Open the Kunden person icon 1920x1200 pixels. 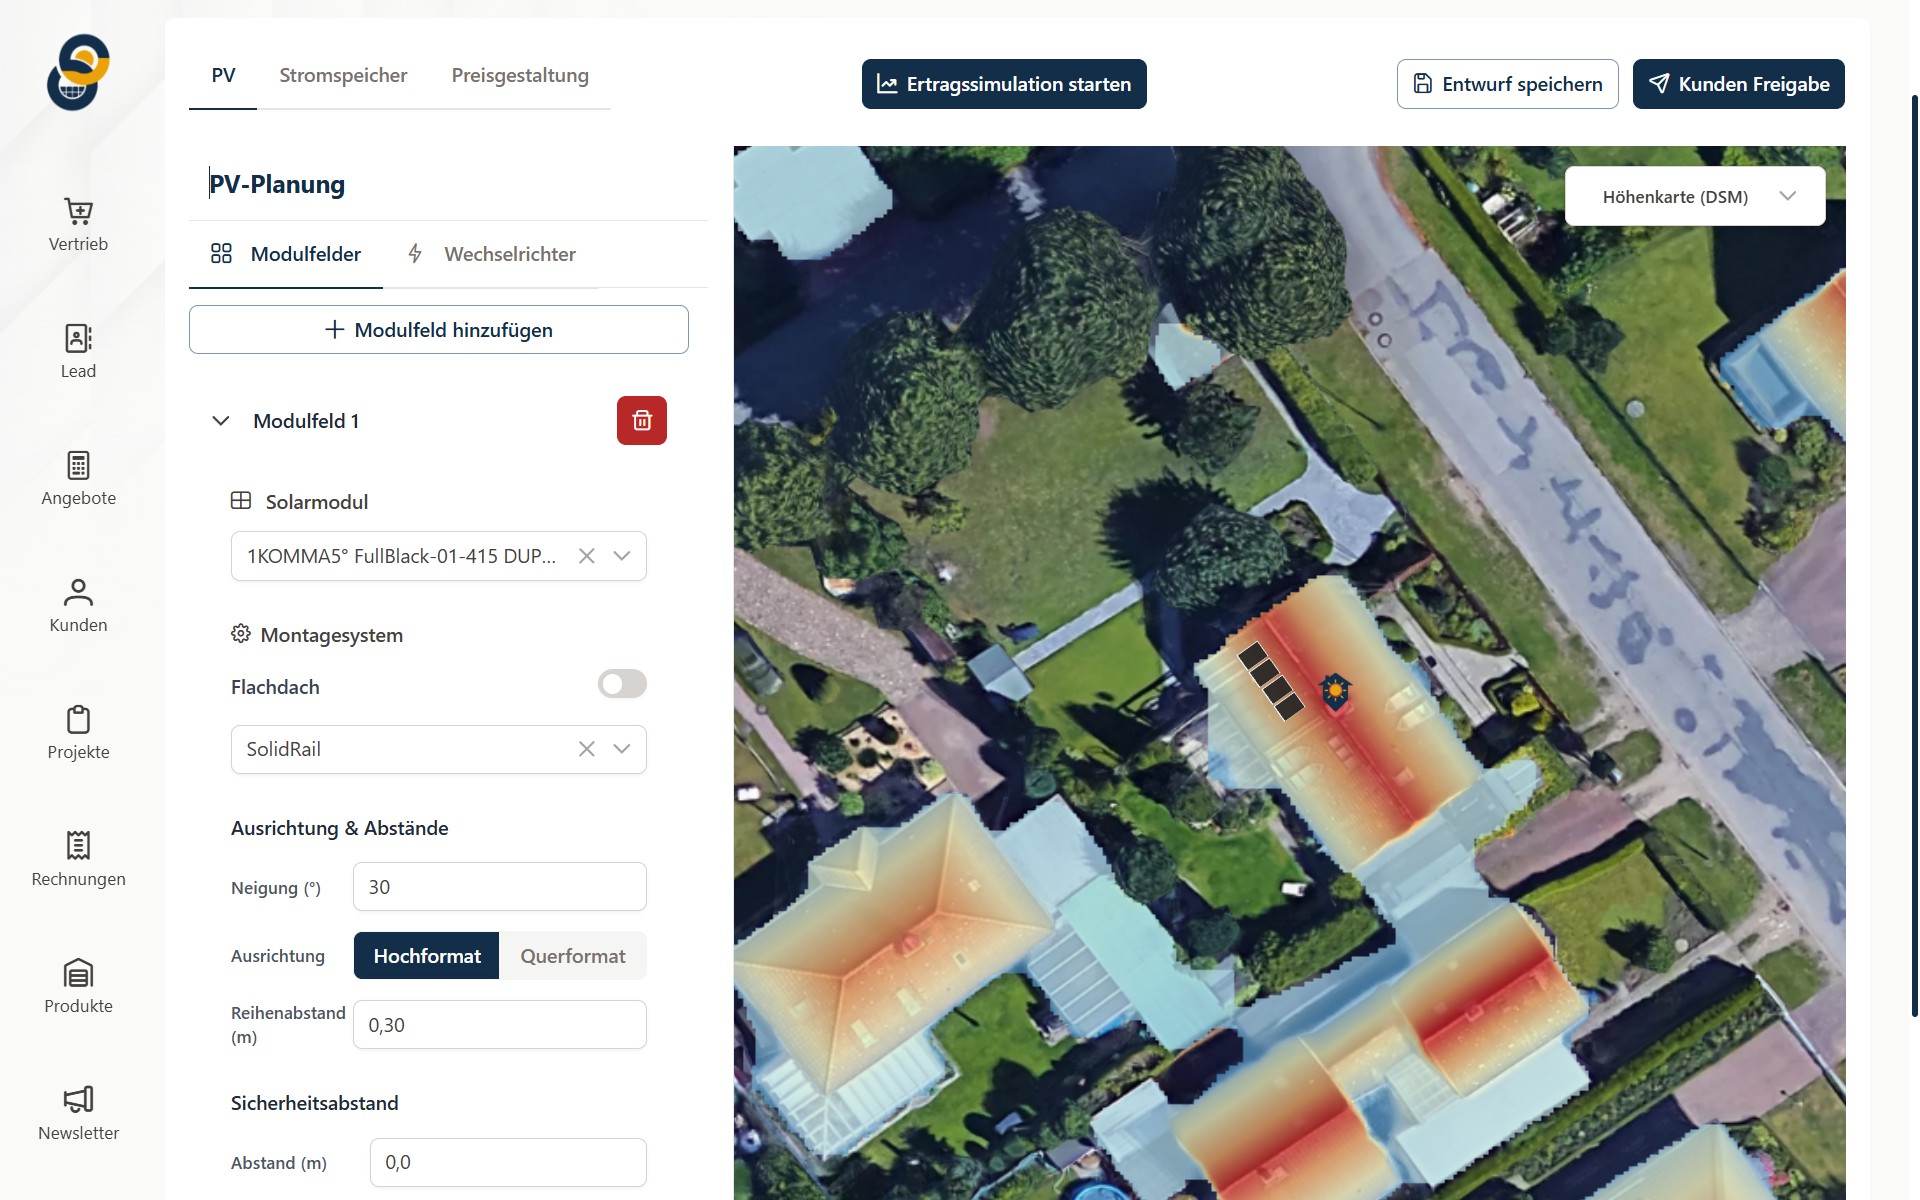click(x=78, y=593)
